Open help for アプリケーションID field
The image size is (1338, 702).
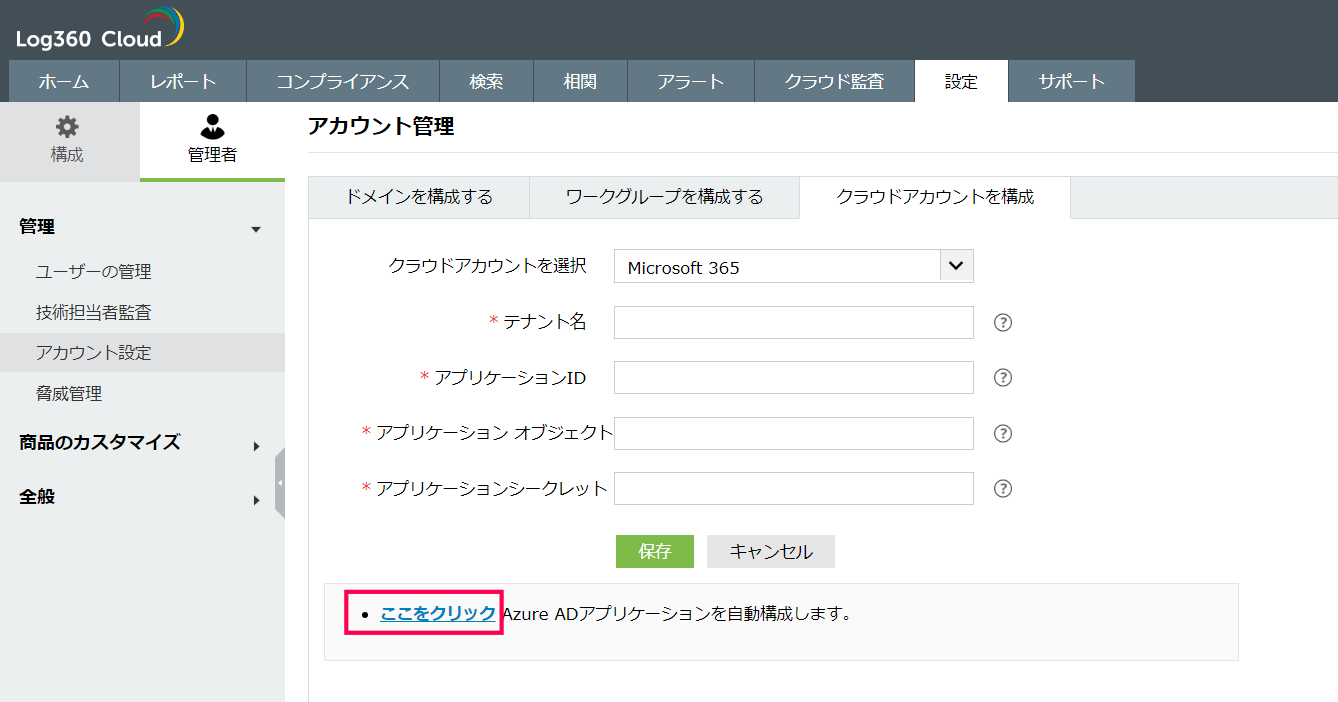point(1002,377)
